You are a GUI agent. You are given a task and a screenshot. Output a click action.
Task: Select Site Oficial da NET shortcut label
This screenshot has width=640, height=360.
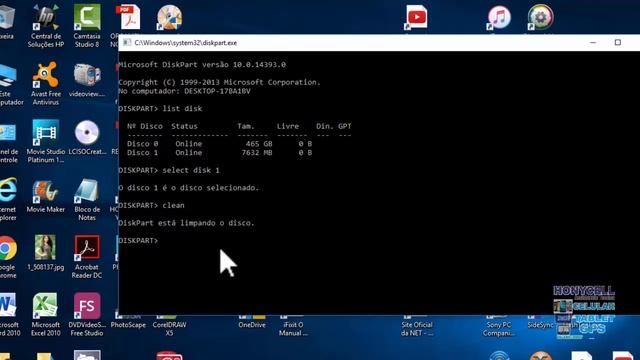click(x=416, y=329)
